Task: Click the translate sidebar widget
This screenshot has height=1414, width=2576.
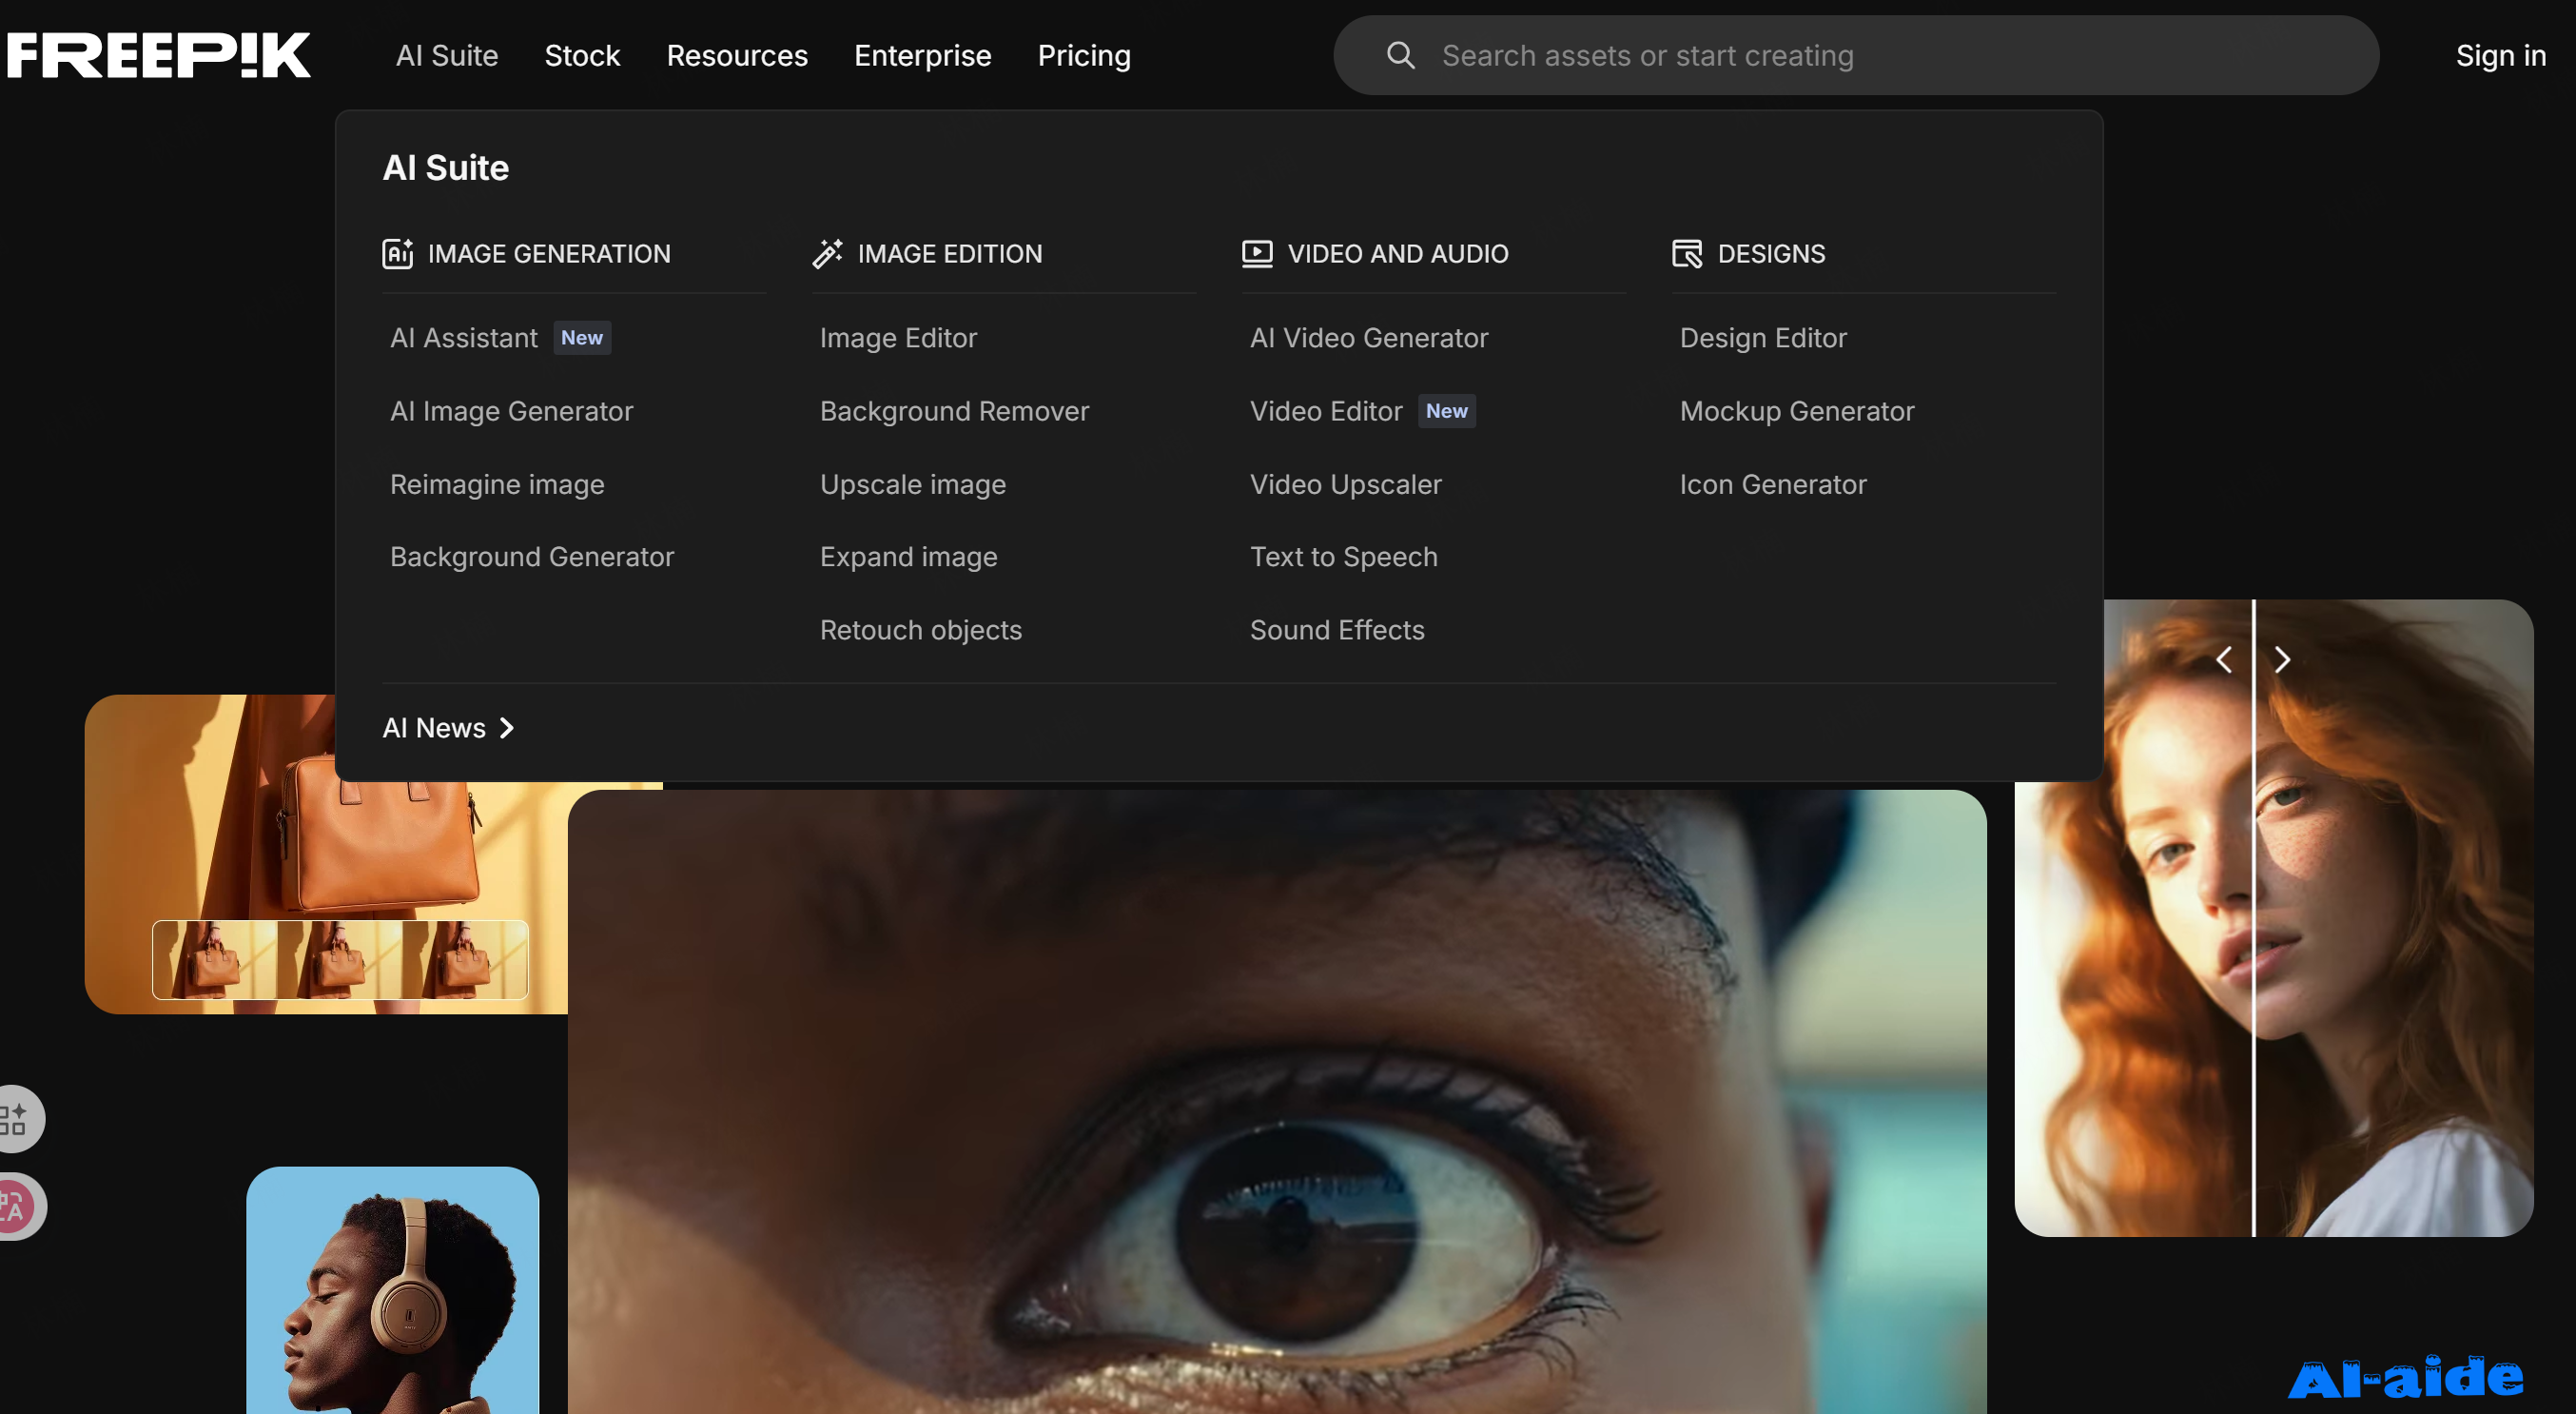Action: coord(17,1206)
